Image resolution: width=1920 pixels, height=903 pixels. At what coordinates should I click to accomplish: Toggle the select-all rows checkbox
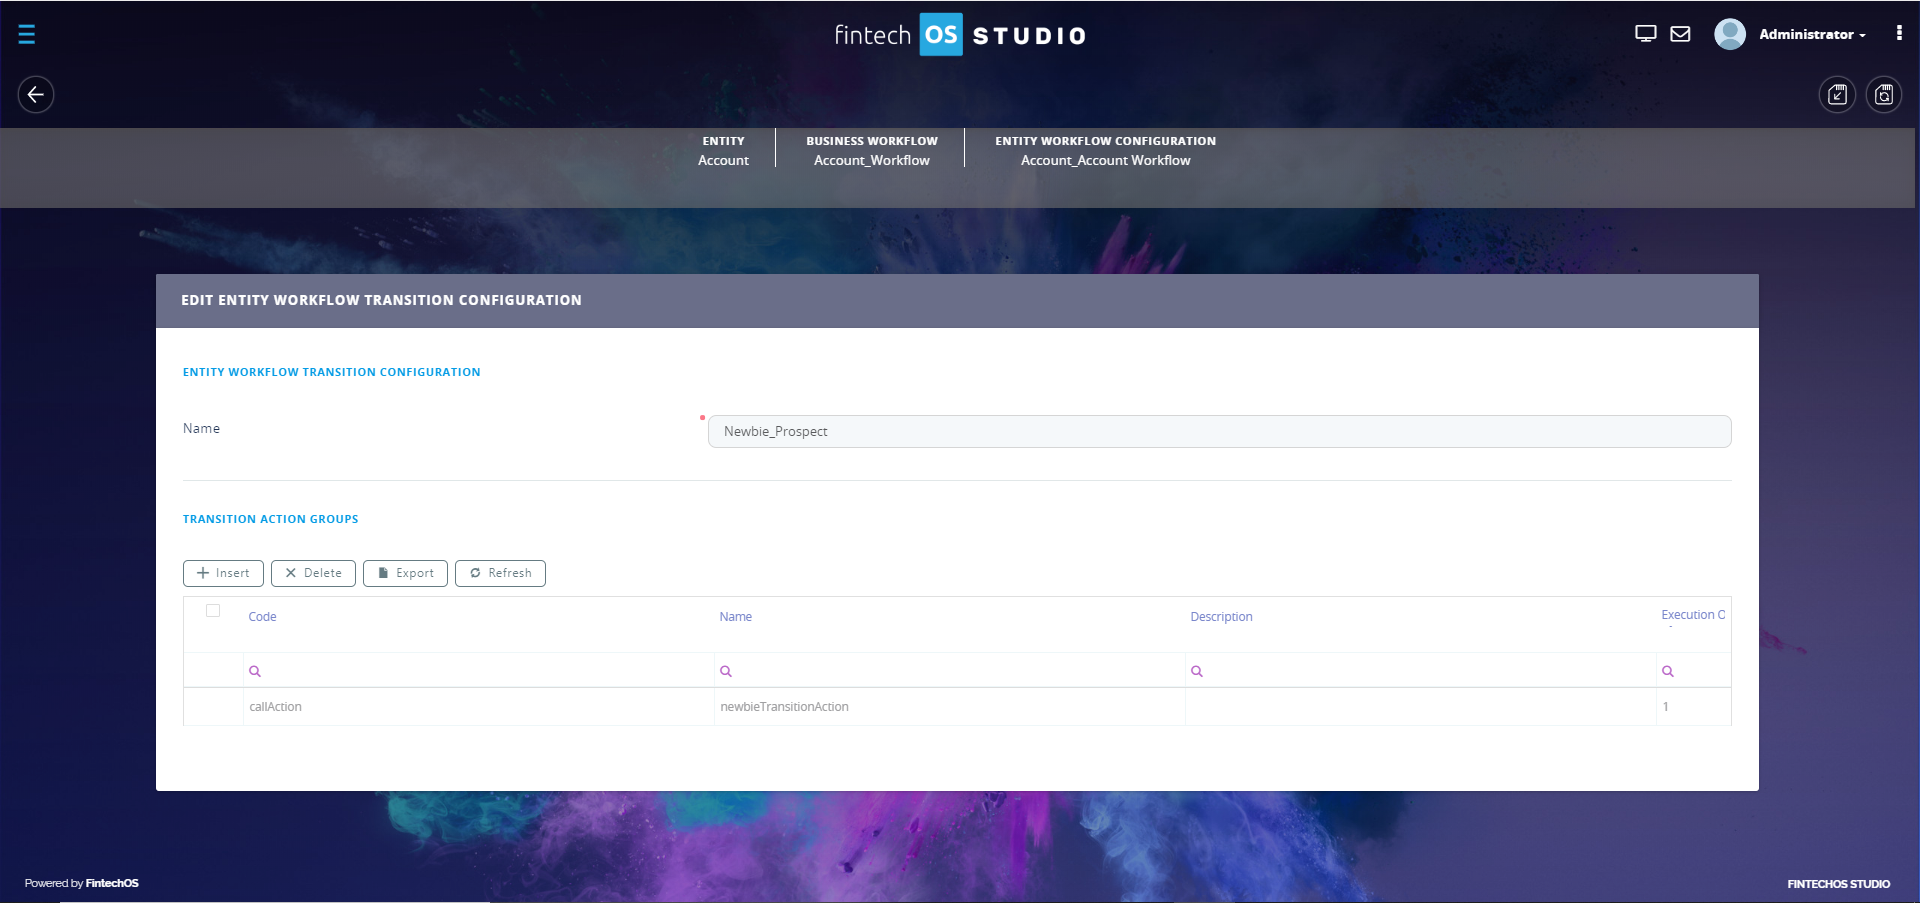coord(213,611)
